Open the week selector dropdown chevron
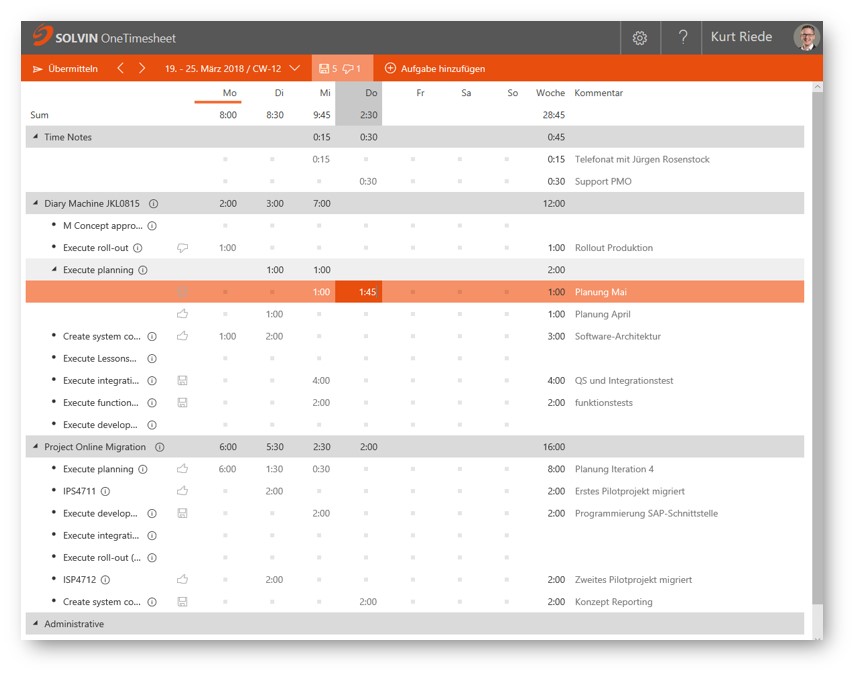This screenshot has width=857, height=675. point(295,68)
